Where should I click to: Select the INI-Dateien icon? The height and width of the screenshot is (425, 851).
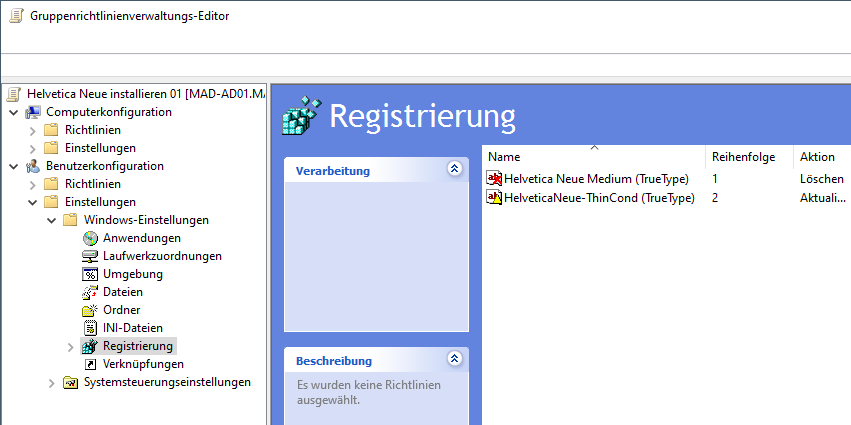click(x=90, y=328)
